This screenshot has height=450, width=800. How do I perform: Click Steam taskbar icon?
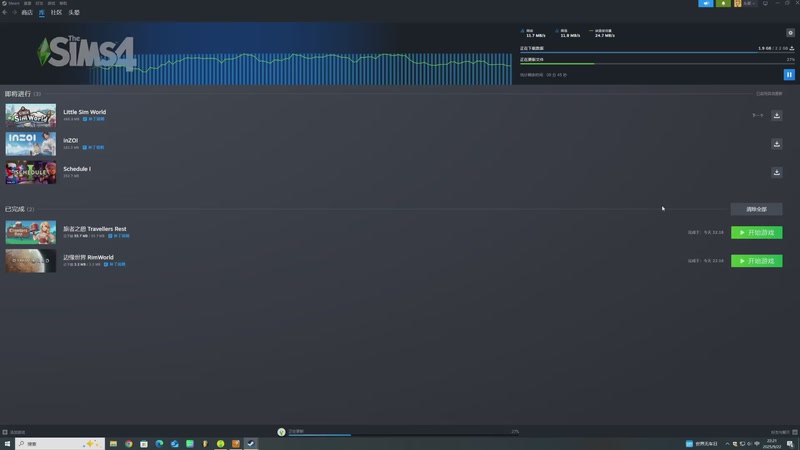(x=251, y=444)
